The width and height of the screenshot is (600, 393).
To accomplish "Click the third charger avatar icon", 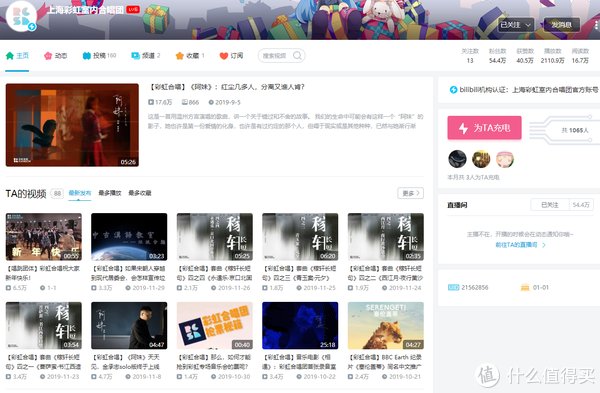I will click(505, 159).
